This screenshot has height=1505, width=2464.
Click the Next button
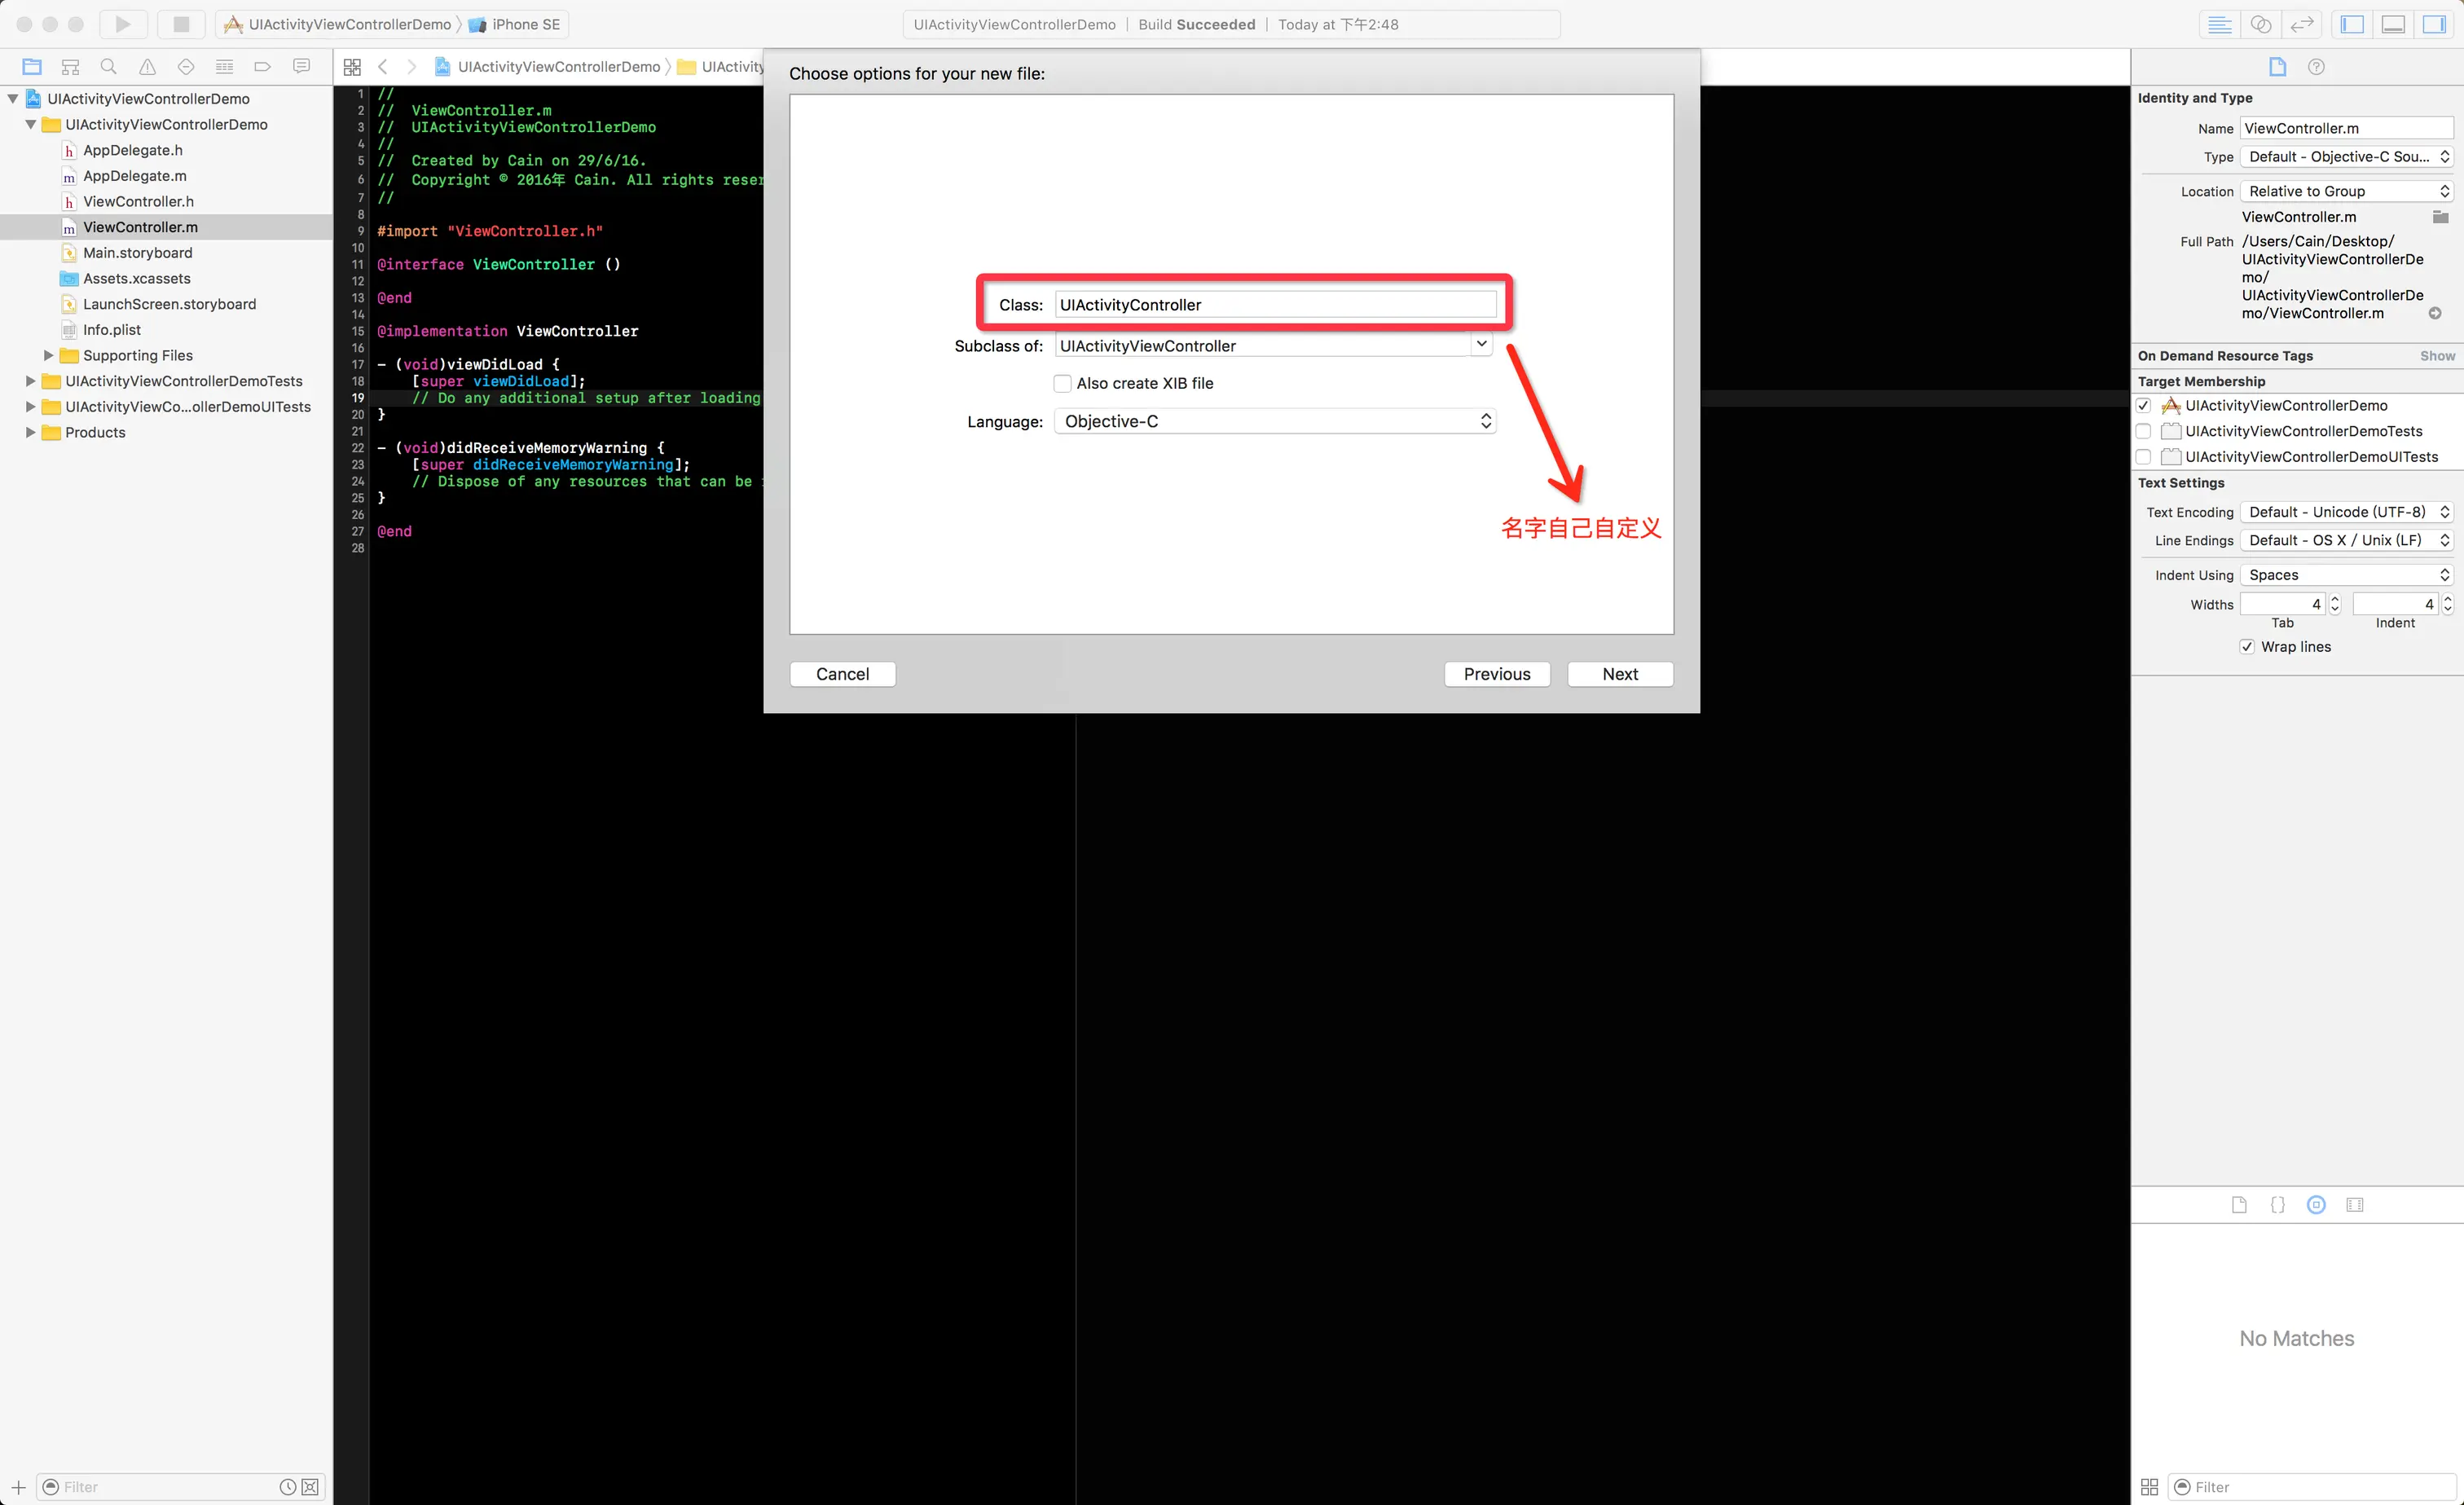point(1619,674)
